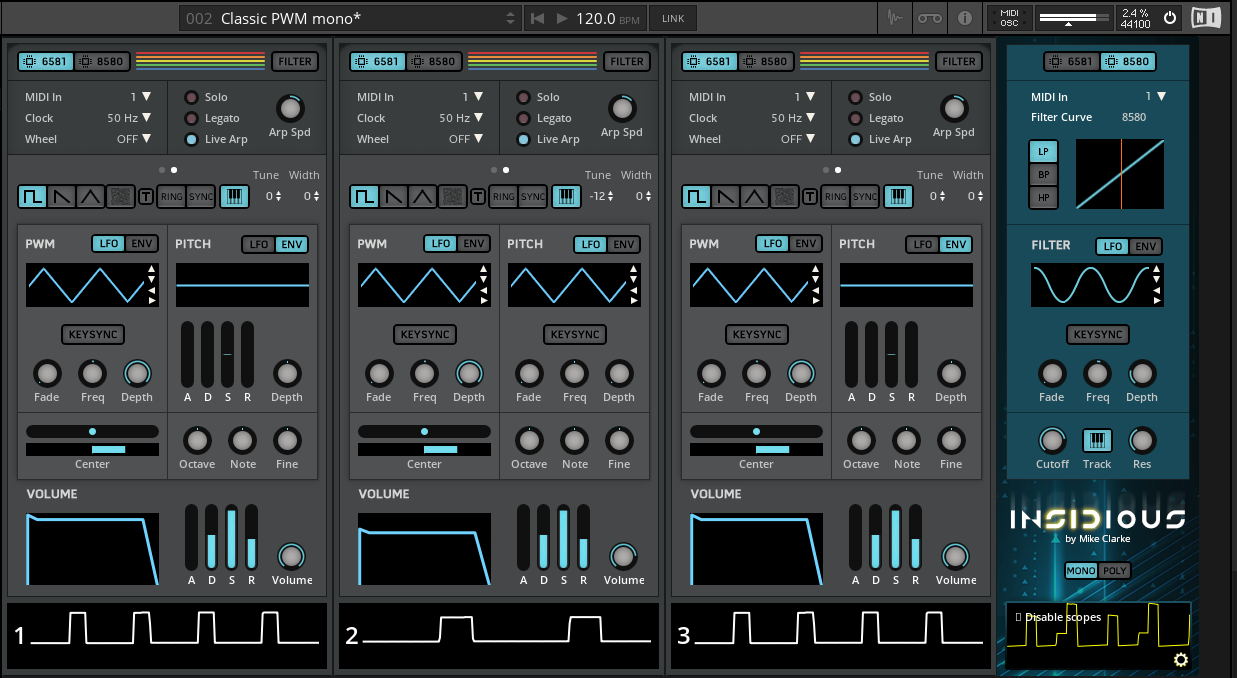This screenshot has height=678, width=1237.
Task: Click the power icon in header
Action: tap(1170, 17)
